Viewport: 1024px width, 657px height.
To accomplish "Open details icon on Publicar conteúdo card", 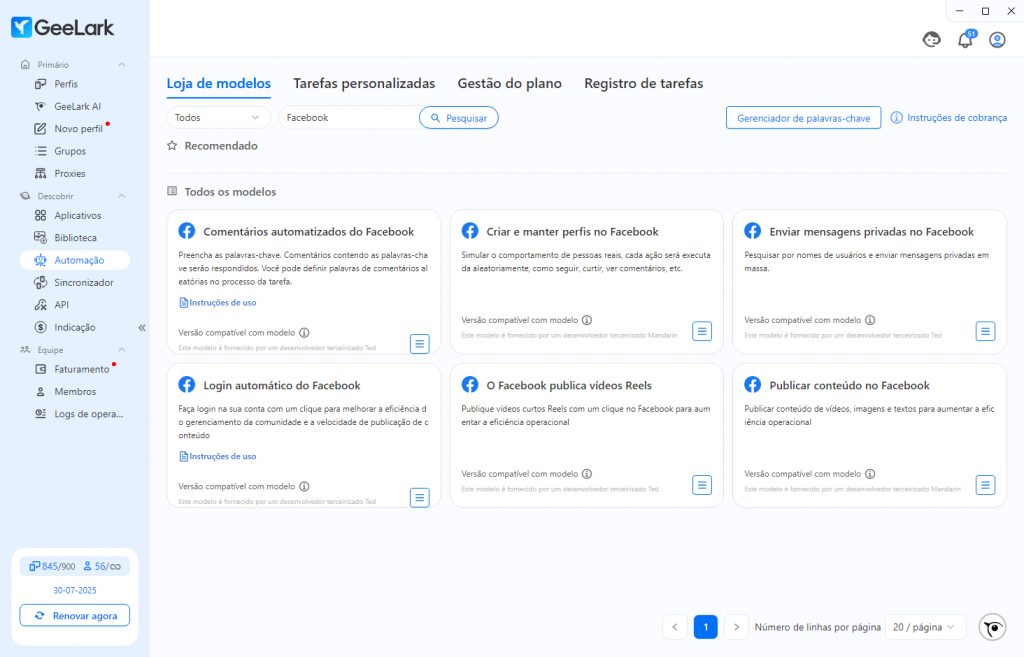I will tap(985, 485).
